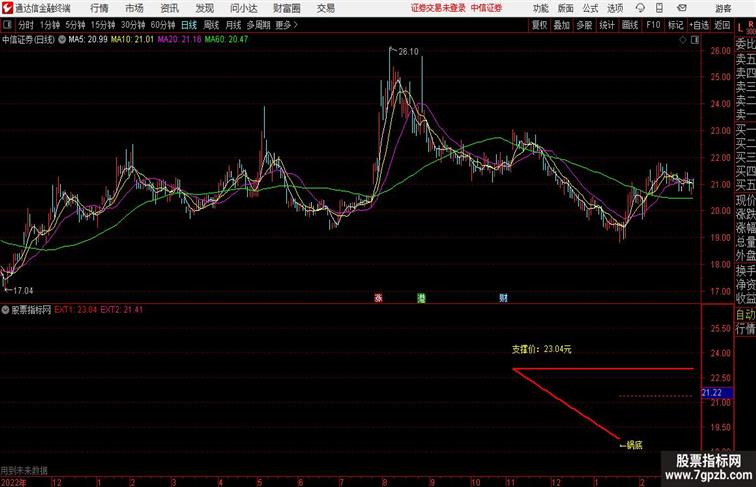Open F10 company info
Screen dimensions: 756x487
[x=653, y=25]
